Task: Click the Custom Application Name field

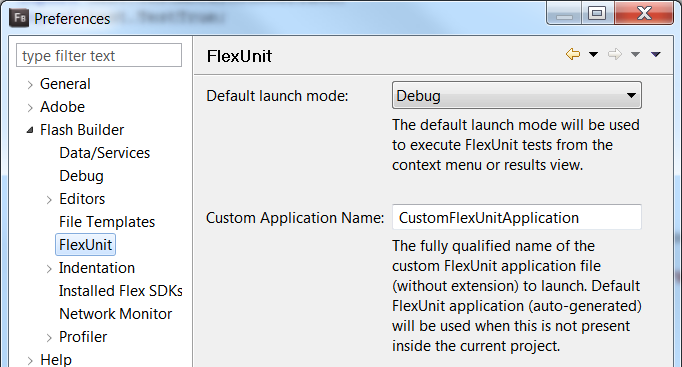Action: [x=517, y=217]
